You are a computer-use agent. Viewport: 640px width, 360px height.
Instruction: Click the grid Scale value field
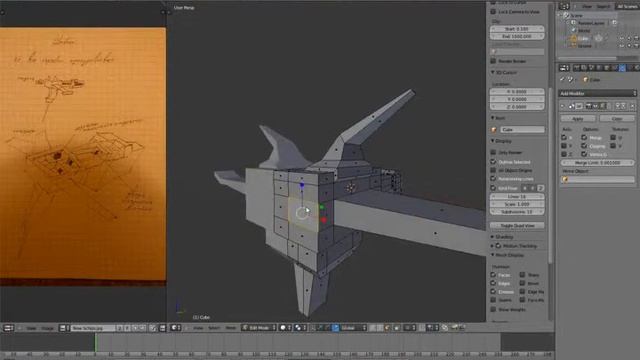click(x=517, y=204)
